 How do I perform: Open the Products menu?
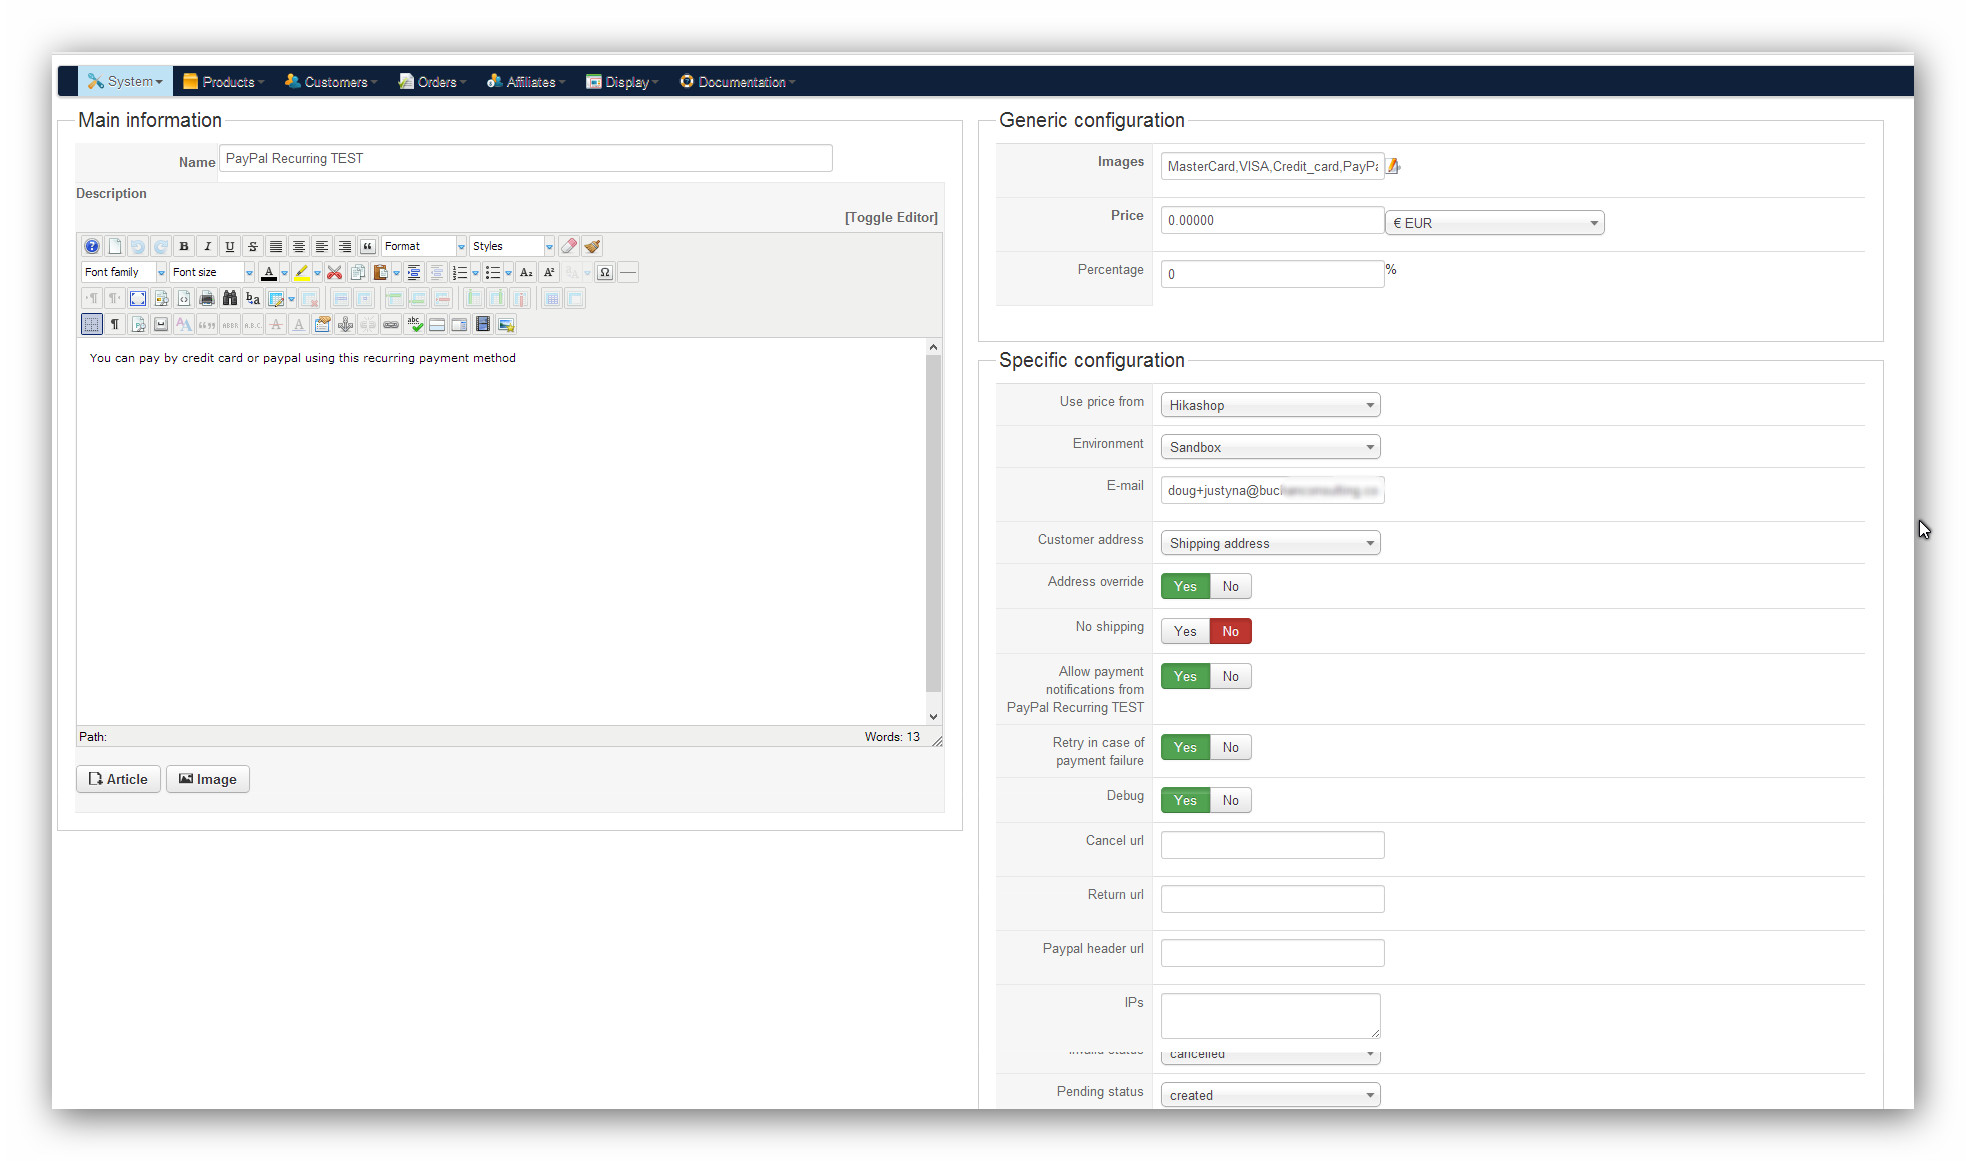click(223, 82)
